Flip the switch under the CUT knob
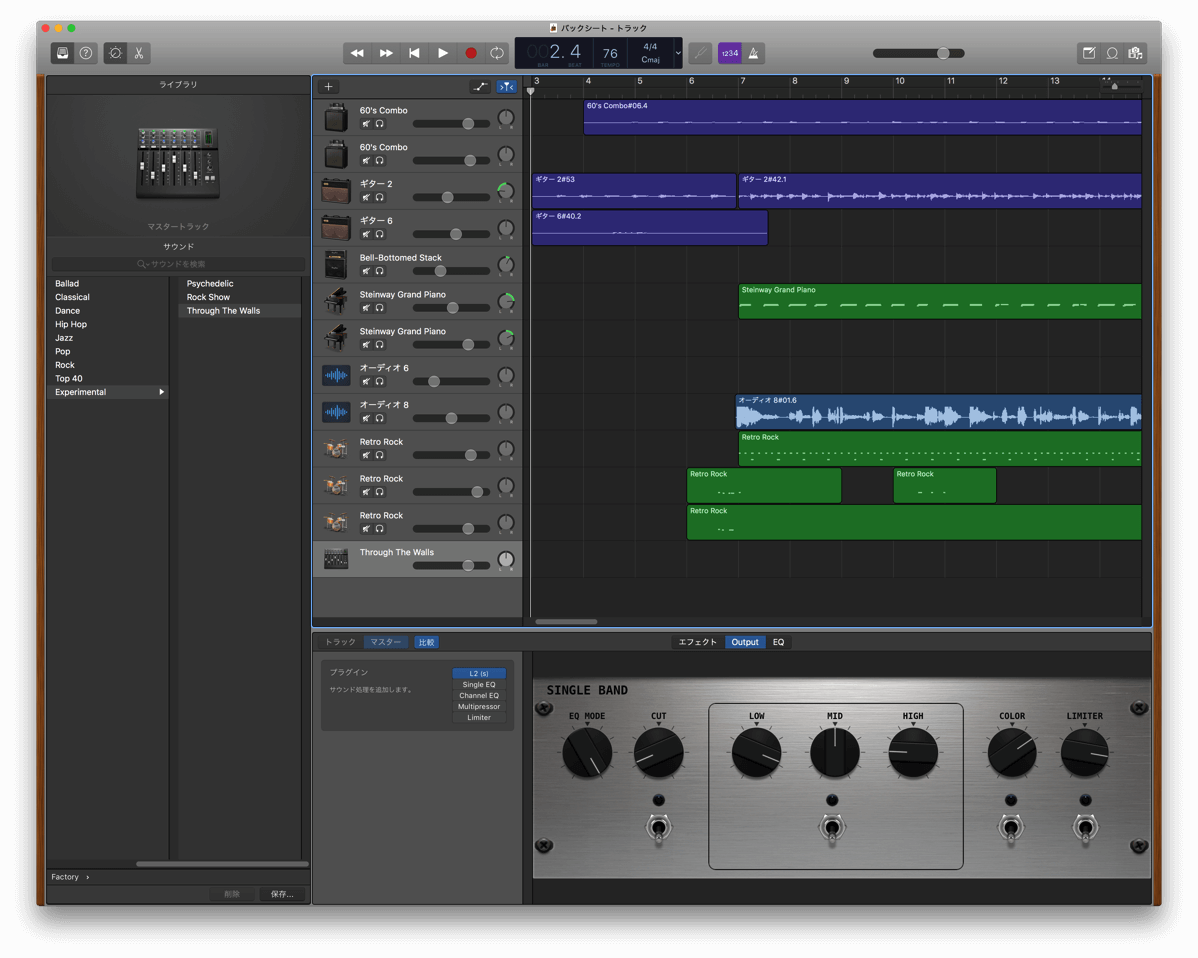 (659, 827)
